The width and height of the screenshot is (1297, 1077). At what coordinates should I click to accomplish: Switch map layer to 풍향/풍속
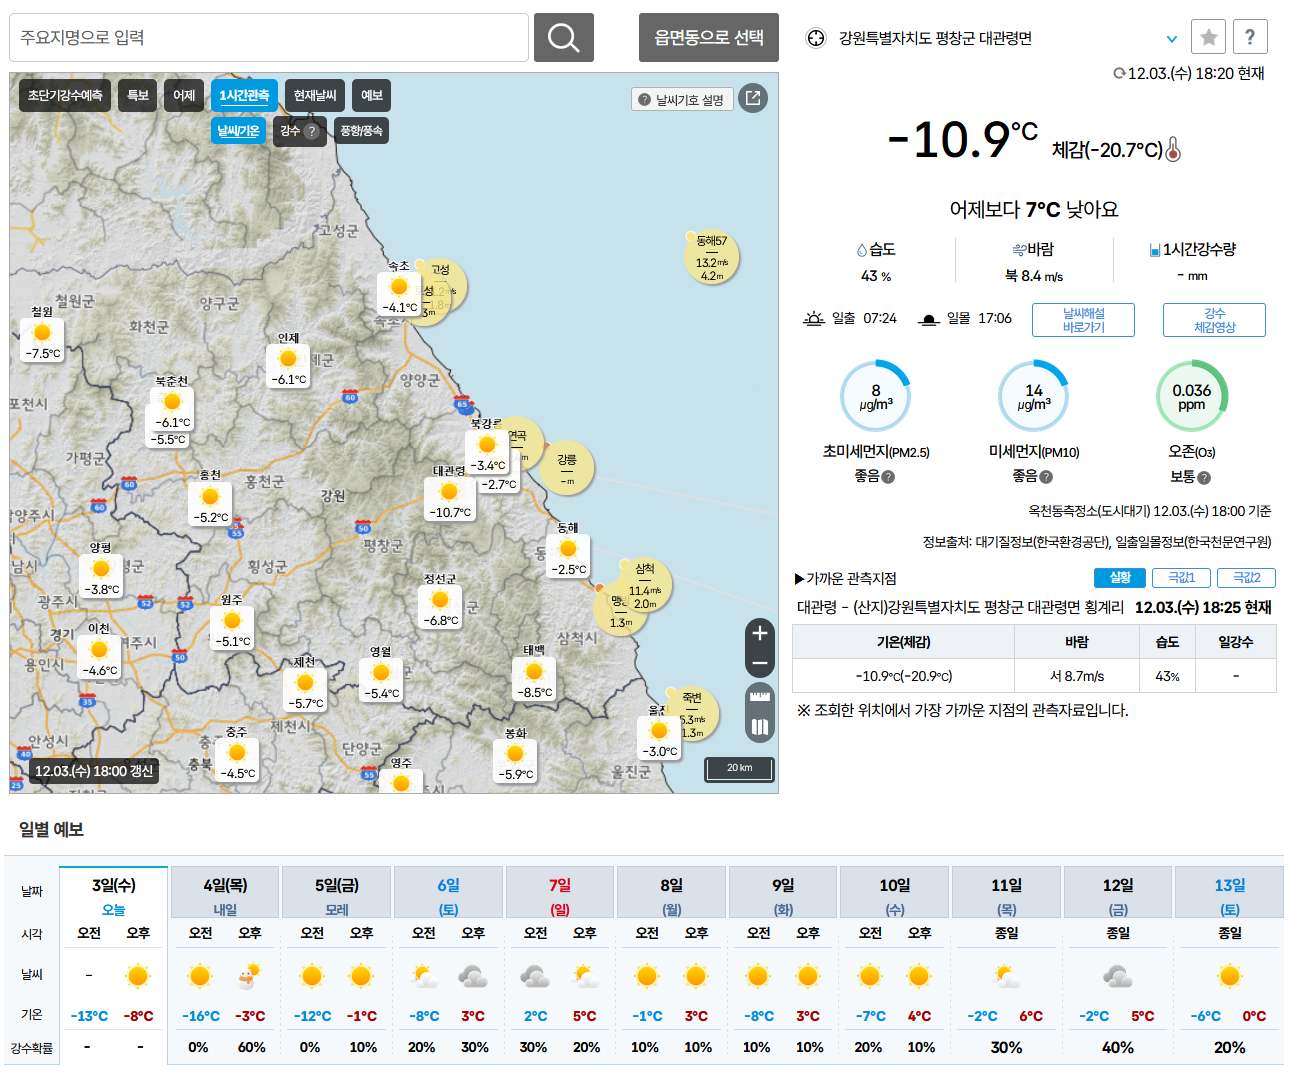tap(361, 131)
